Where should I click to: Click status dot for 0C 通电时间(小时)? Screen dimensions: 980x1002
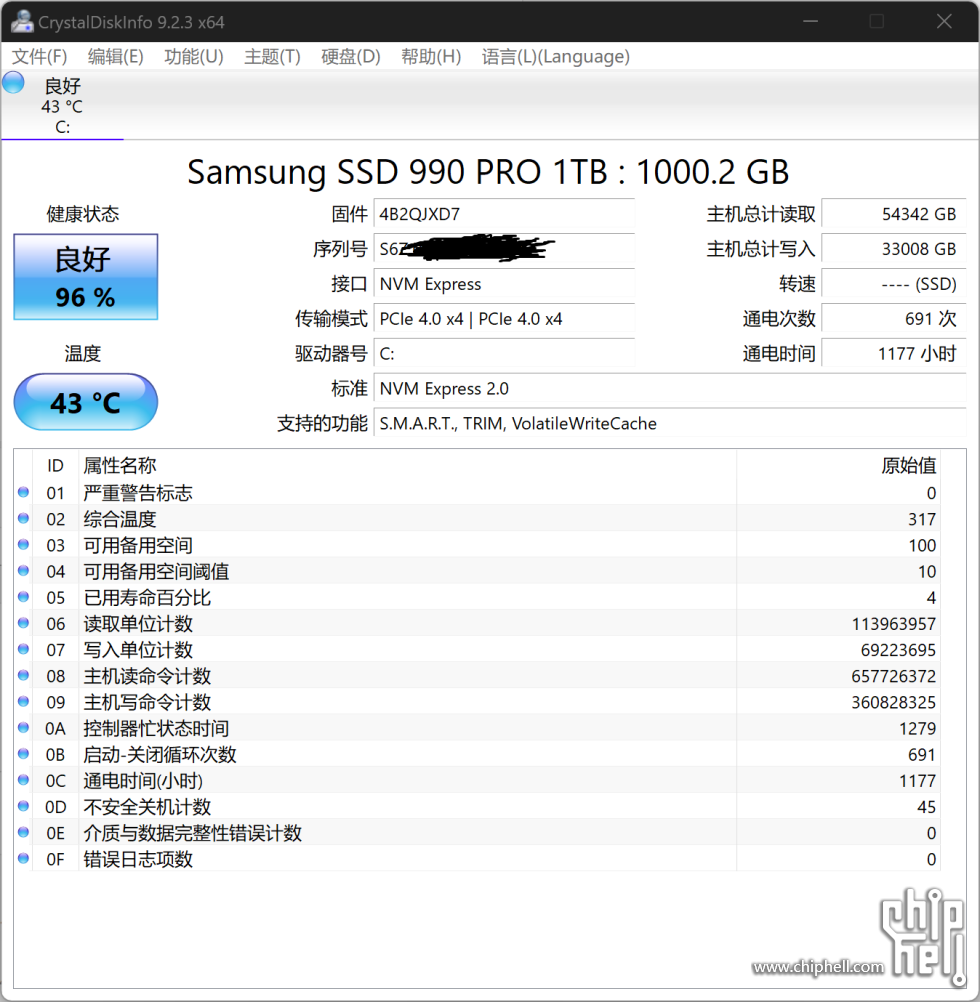tap(24, 780)
